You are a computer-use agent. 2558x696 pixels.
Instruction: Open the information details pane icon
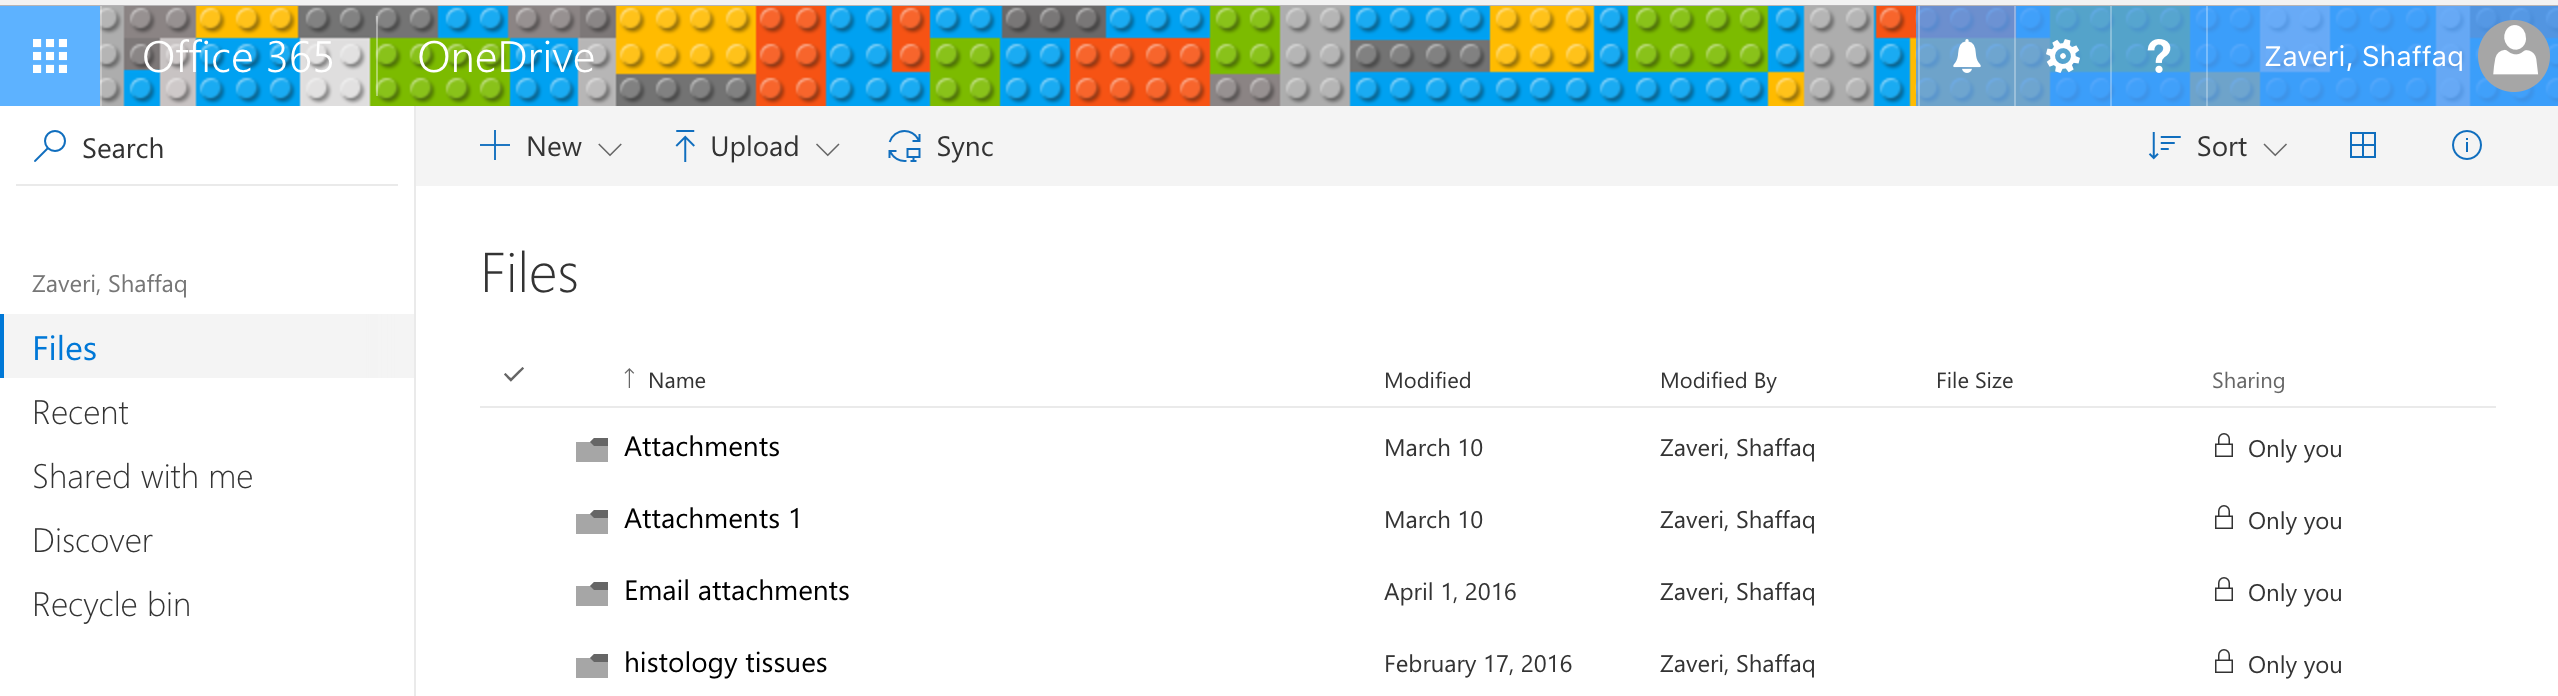click(2466, 146)
